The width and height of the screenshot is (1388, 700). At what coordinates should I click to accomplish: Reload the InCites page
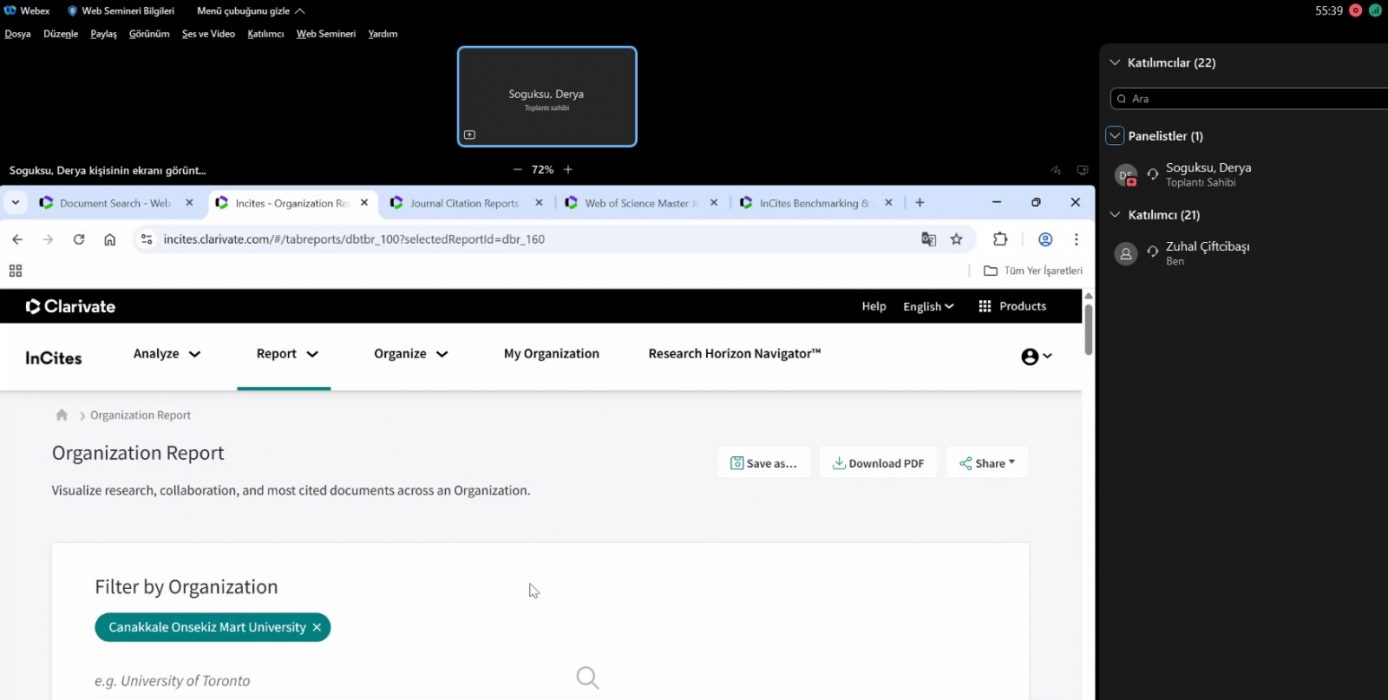tap(79, 239)
